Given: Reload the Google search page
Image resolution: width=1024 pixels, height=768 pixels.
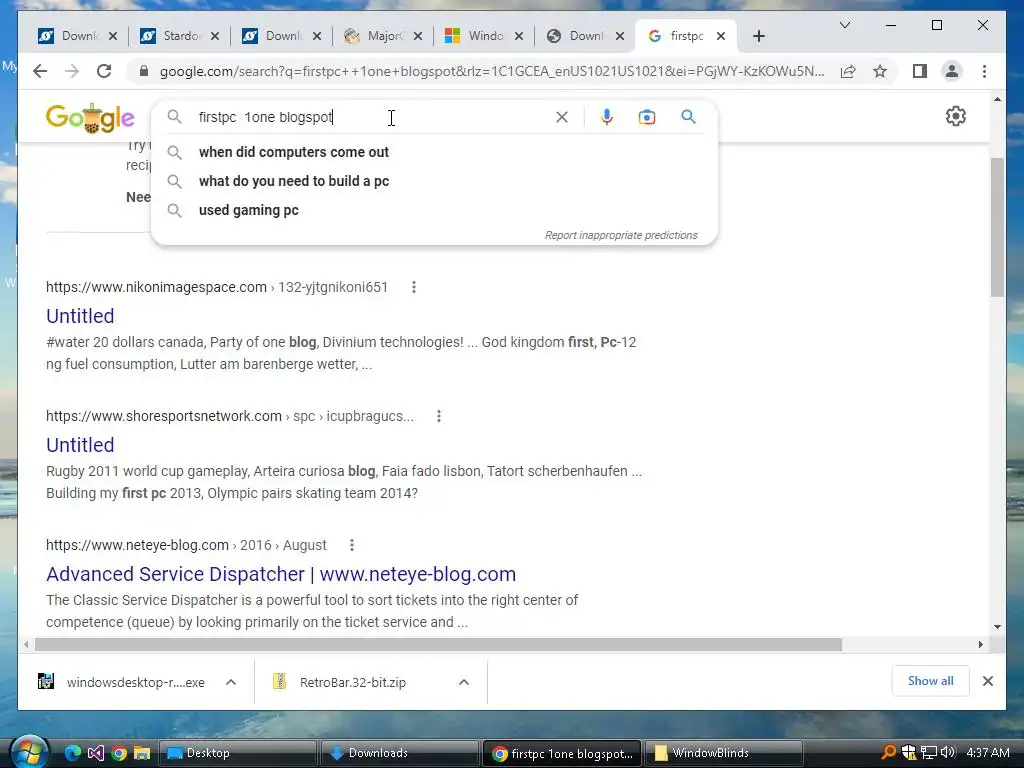Looking at the screenshot, I should click(104, 71).
